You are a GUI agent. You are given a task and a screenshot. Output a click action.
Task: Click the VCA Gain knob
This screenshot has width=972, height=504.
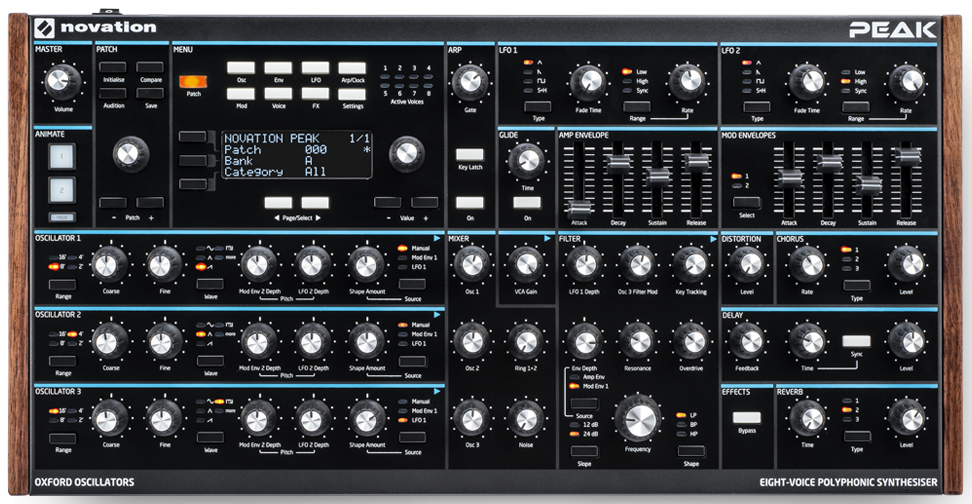526,265
